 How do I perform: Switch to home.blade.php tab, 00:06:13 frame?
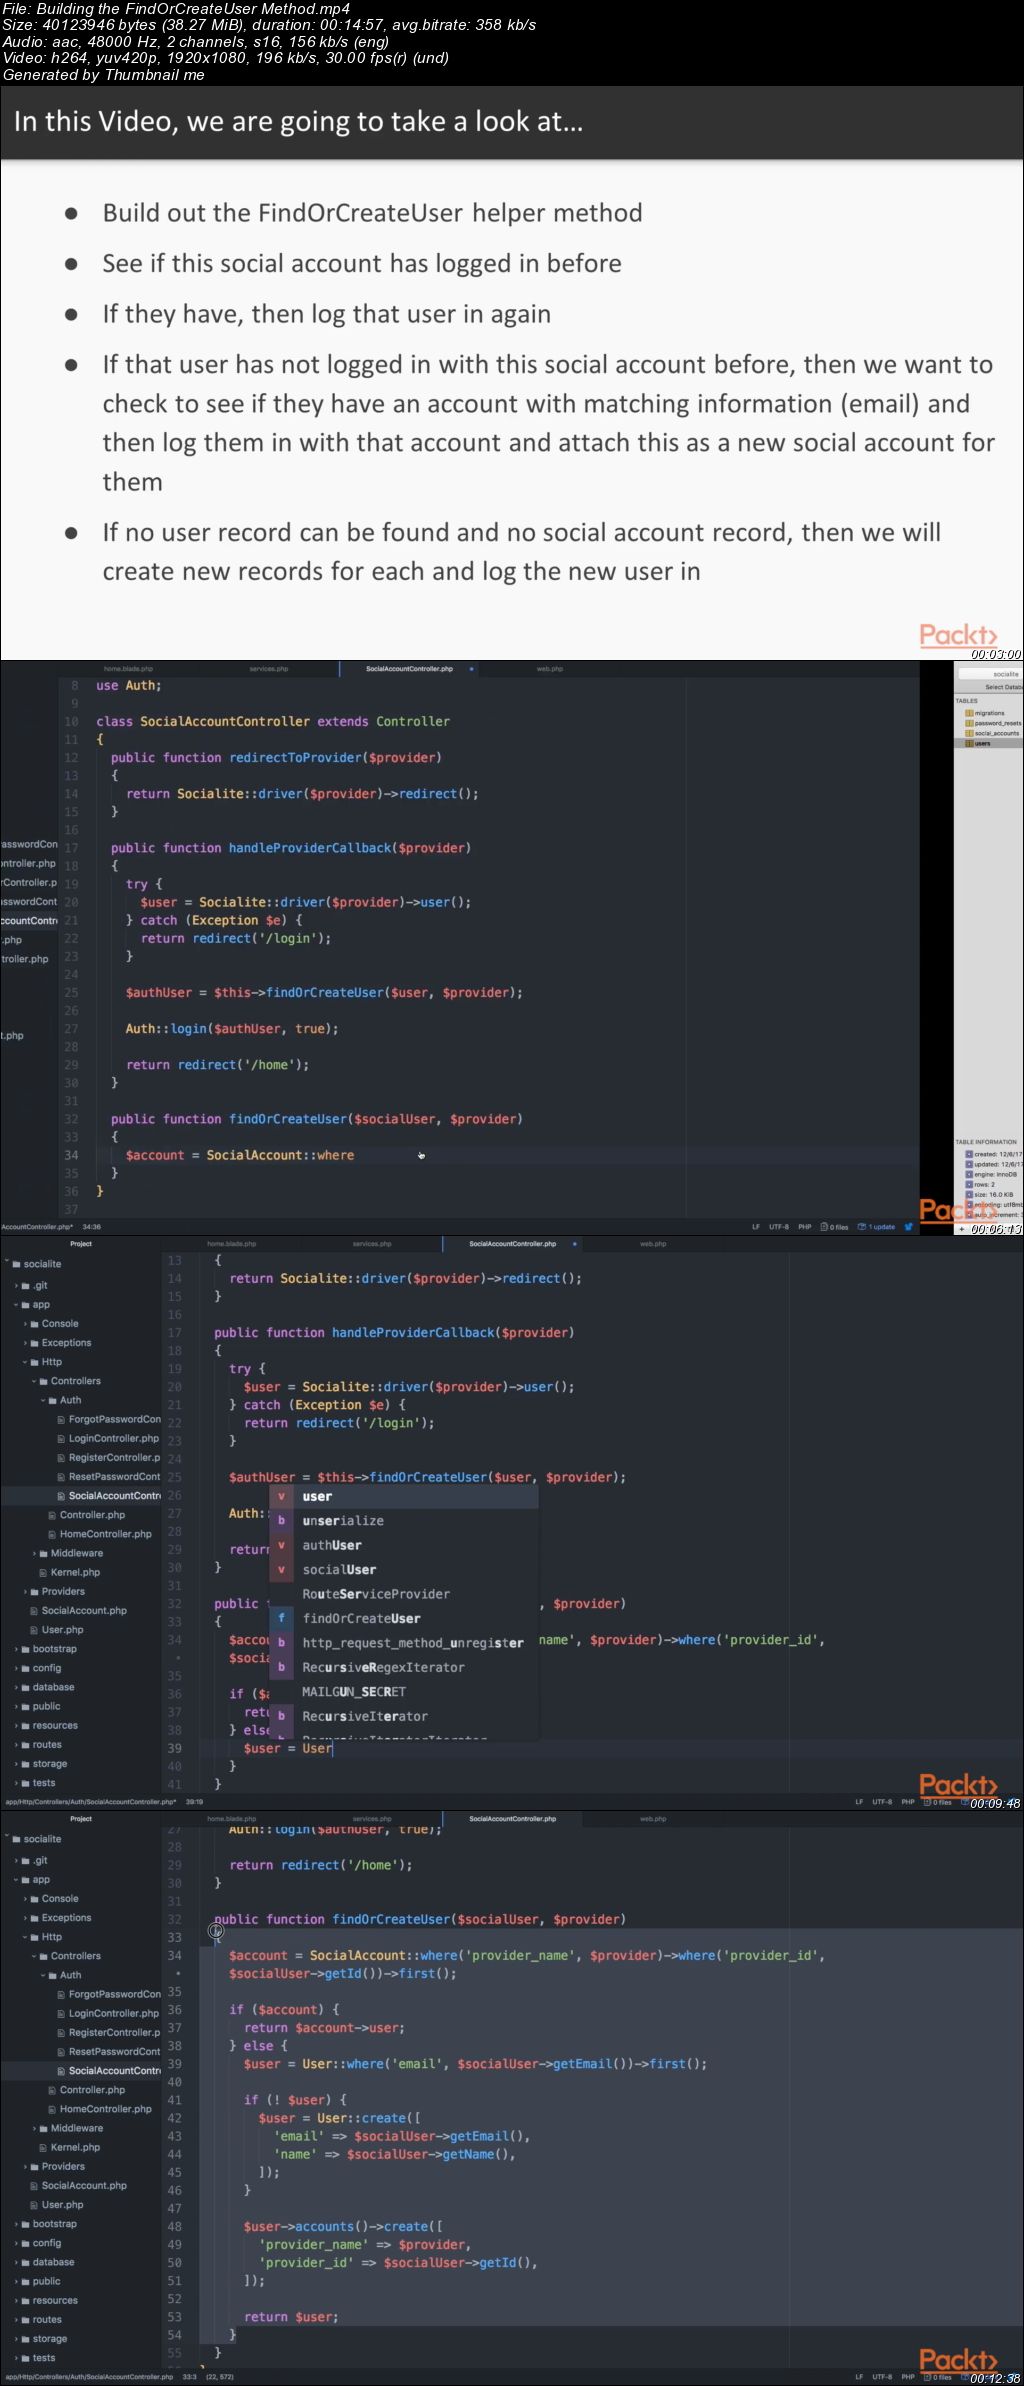128,668
